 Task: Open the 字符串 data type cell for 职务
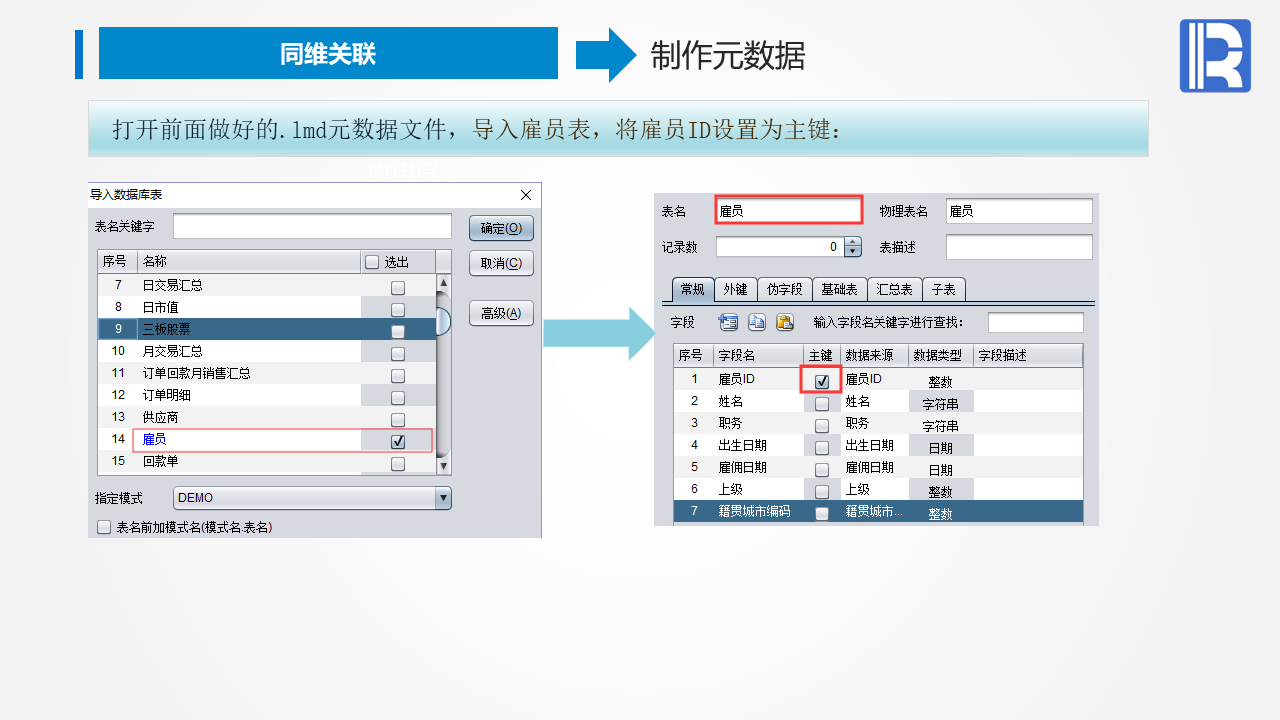pos(941,425)
